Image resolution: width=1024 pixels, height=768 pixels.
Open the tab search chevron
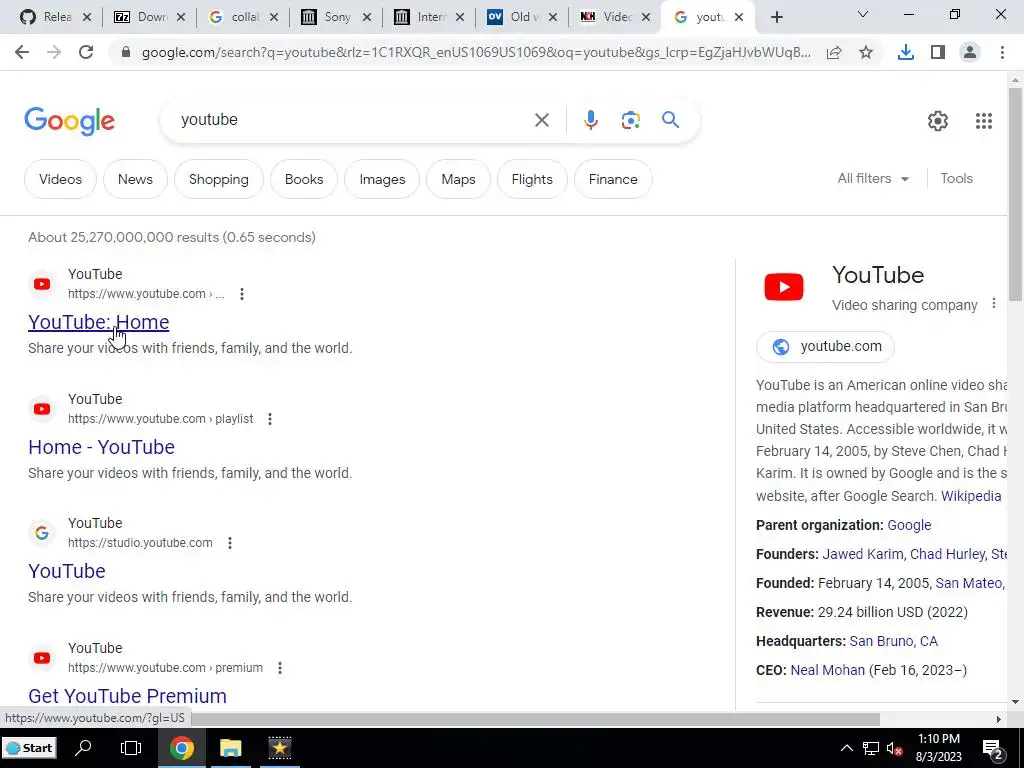[862, 14]
